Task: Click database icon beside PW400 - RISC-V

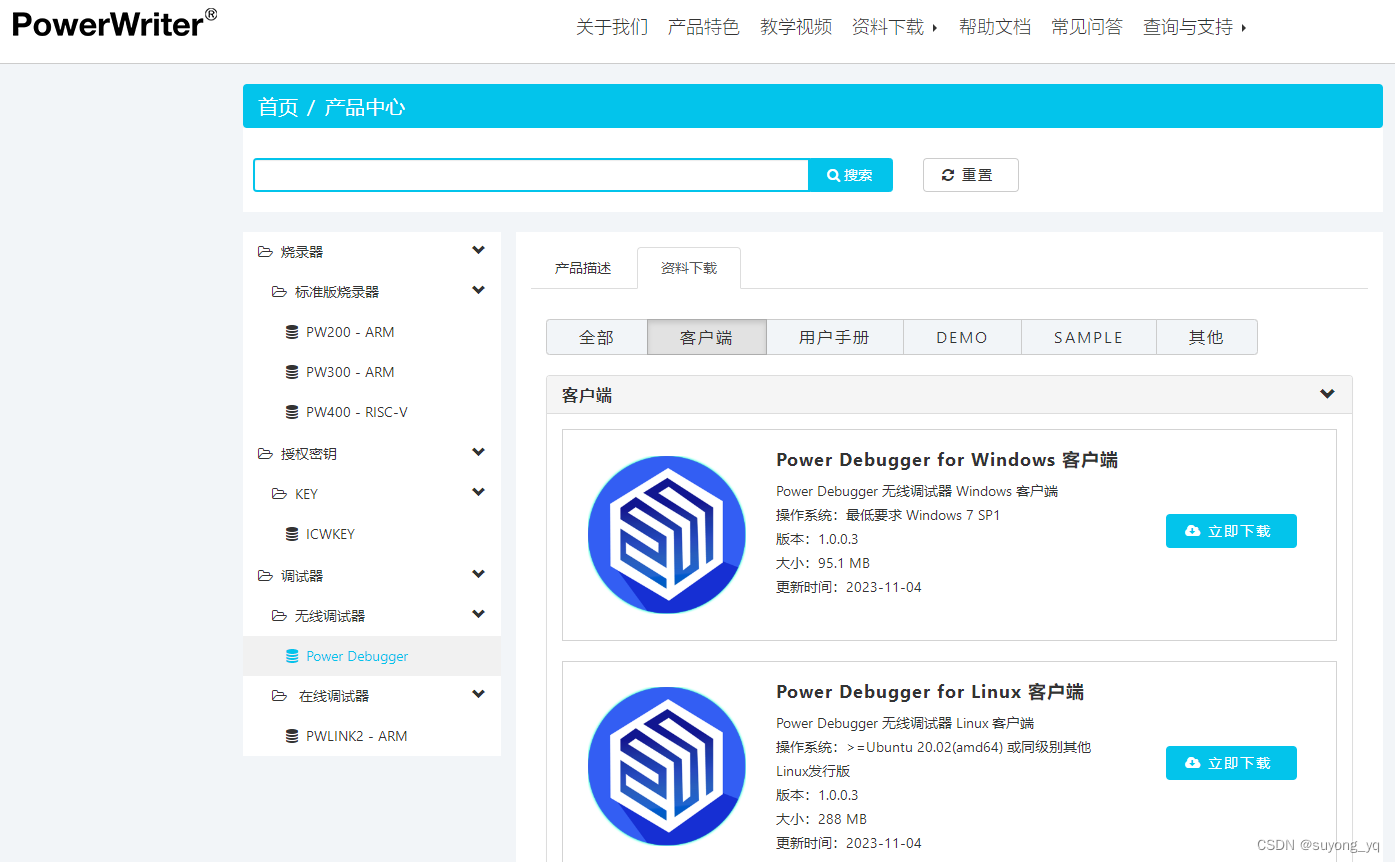Action: point(292,412)
